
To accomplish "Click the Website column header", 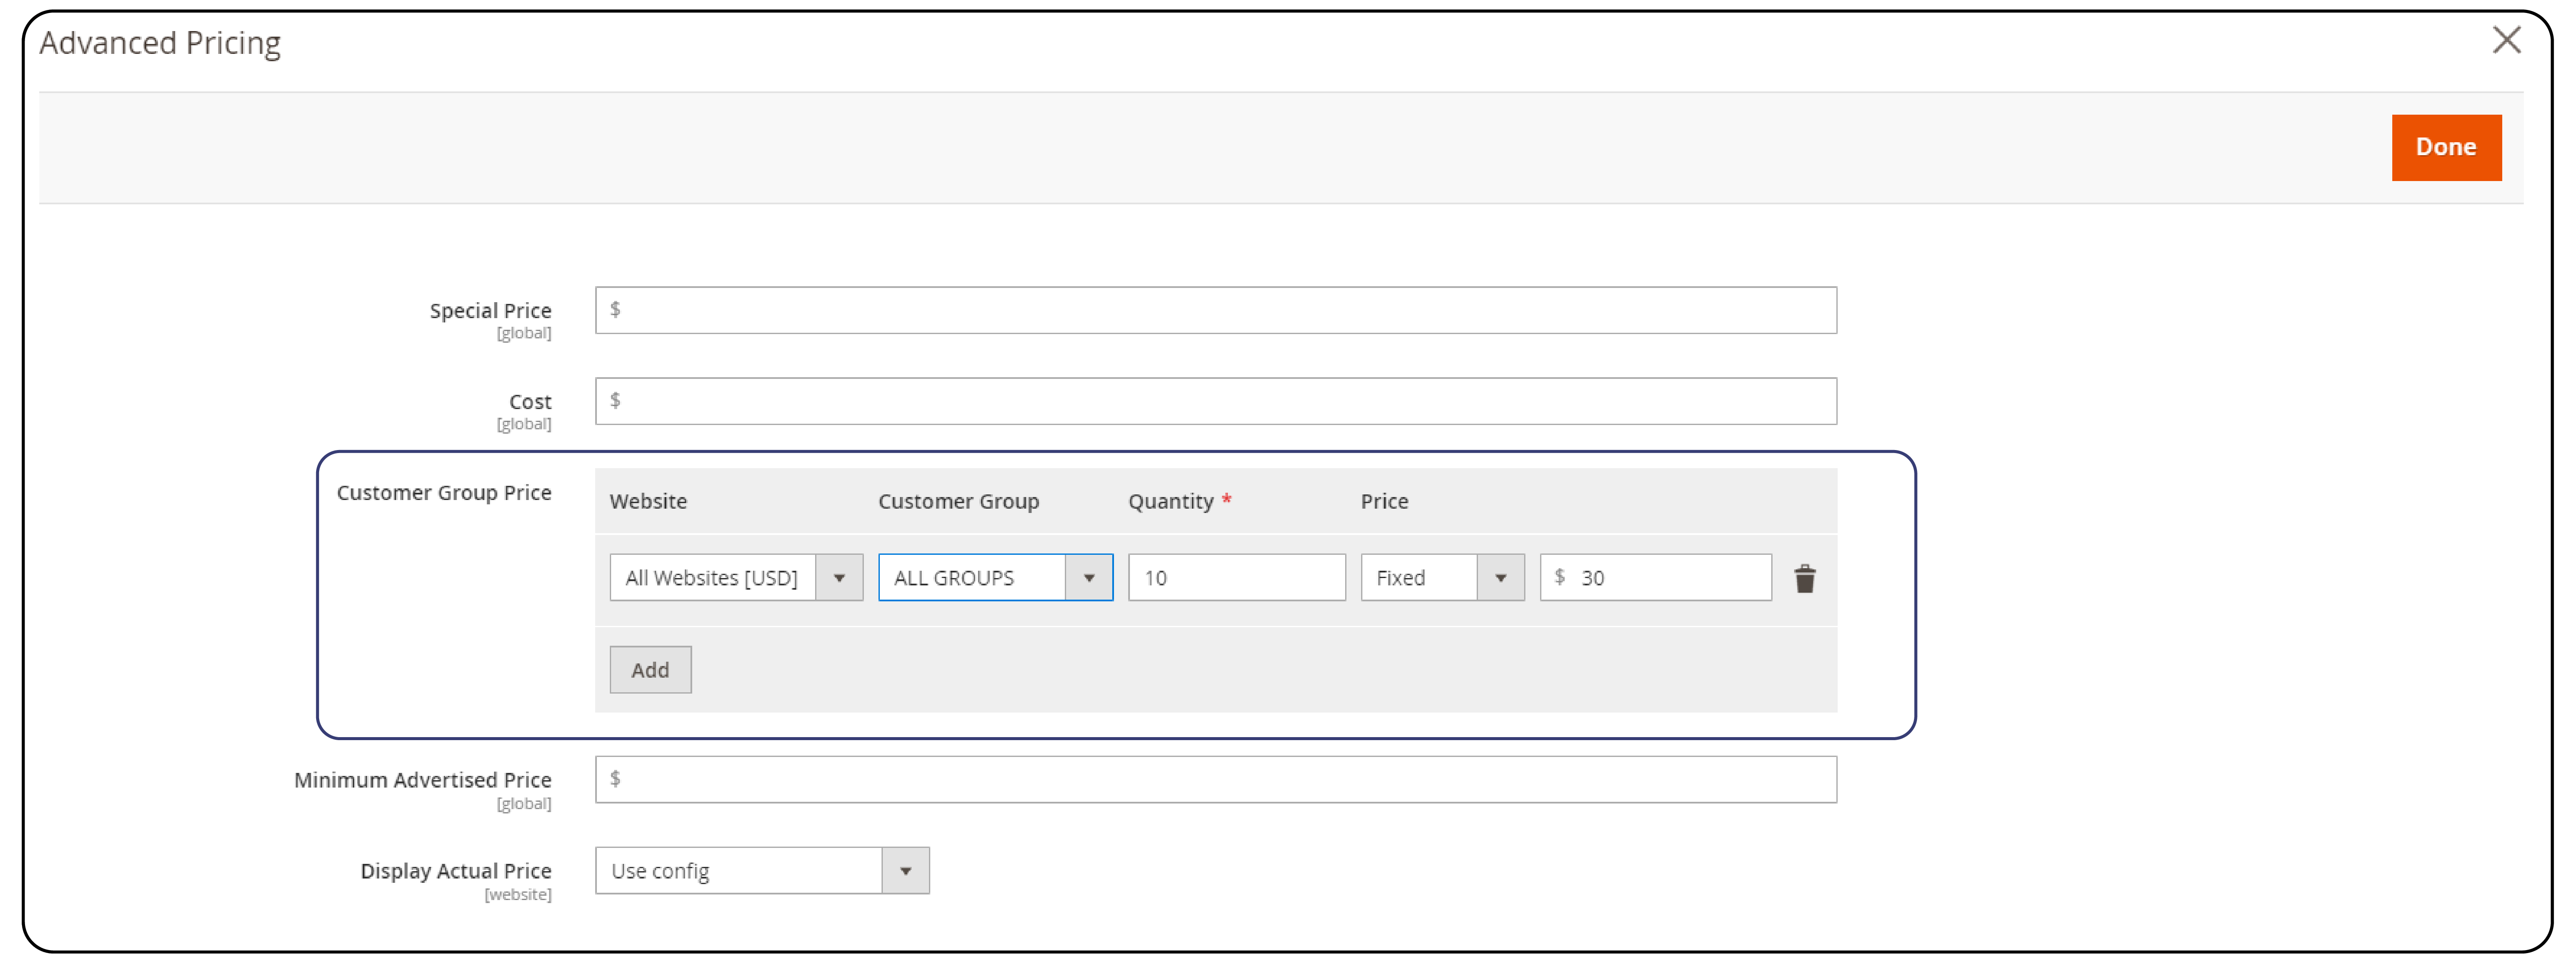I will (648, 501).
